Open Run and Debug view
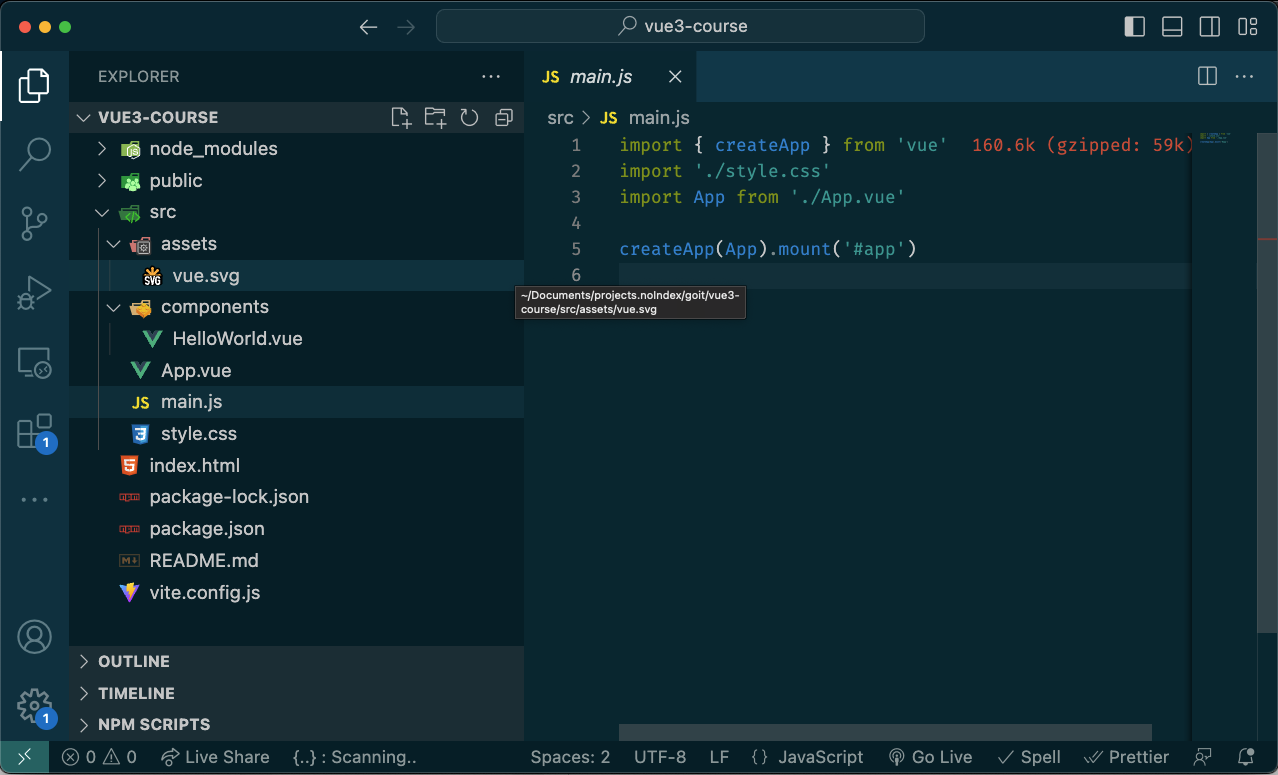 coord(34,293)
